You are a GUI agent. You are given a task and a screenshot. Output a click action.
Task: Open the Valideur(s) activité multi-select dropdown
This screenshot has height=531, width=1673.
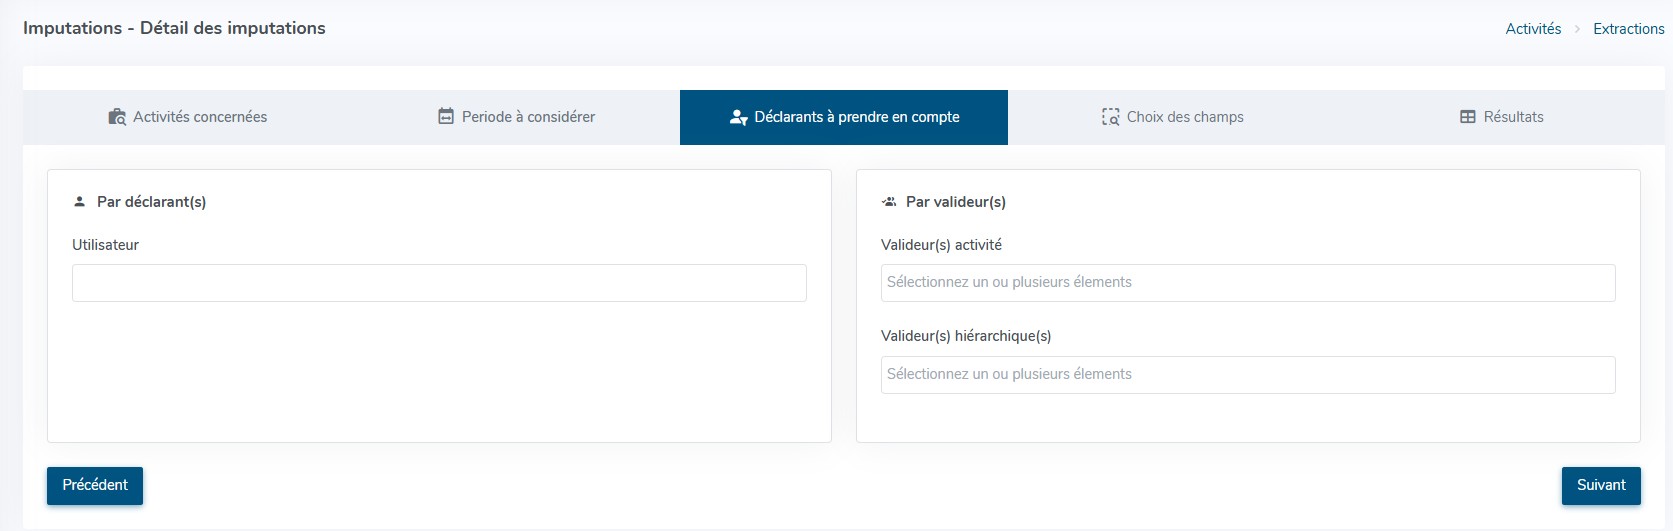(x=1247, y=283)
